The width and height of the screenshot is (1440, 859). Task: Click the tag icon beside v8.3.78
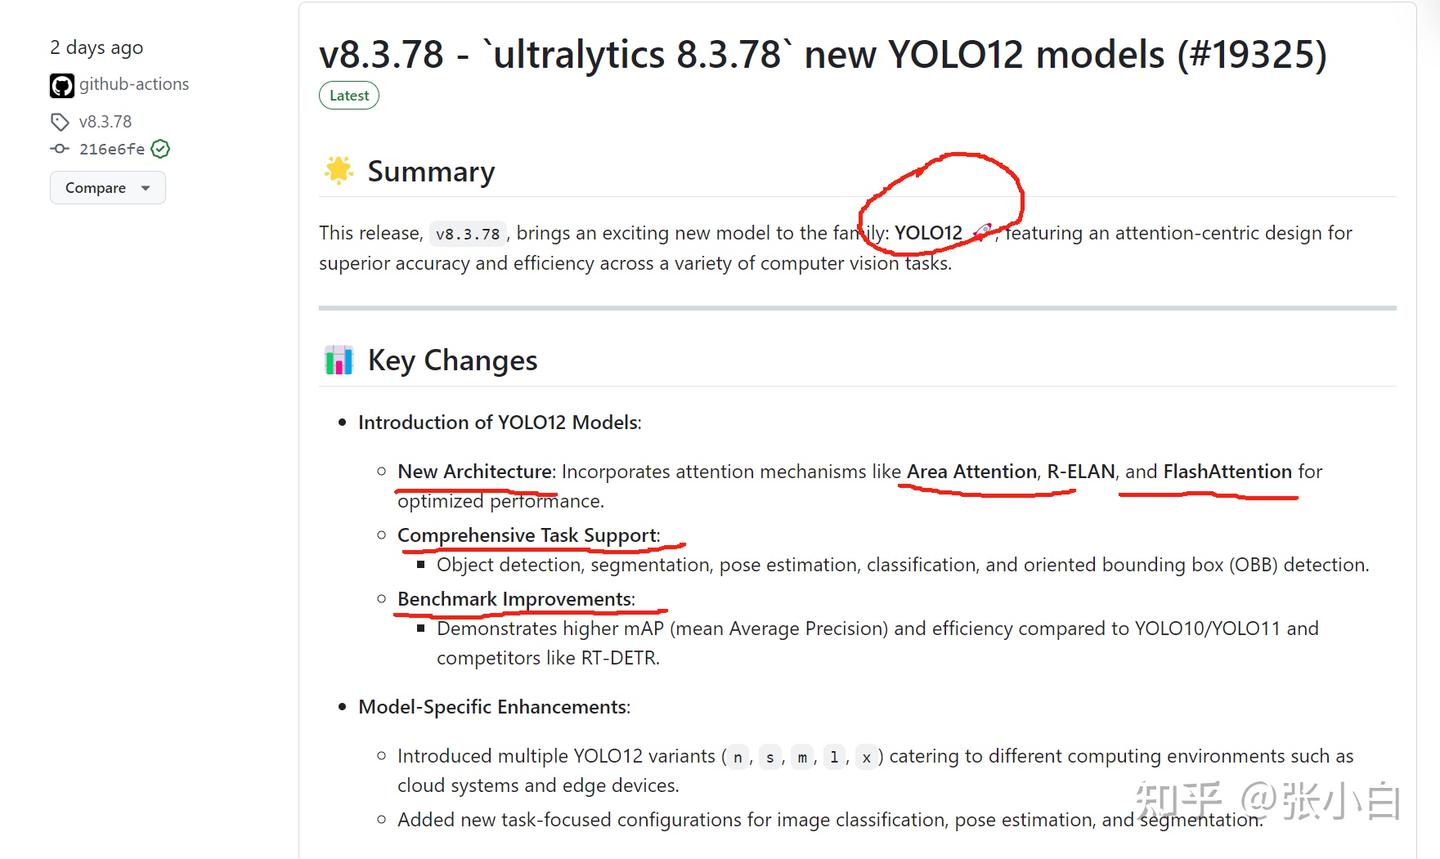click(60, 122)
